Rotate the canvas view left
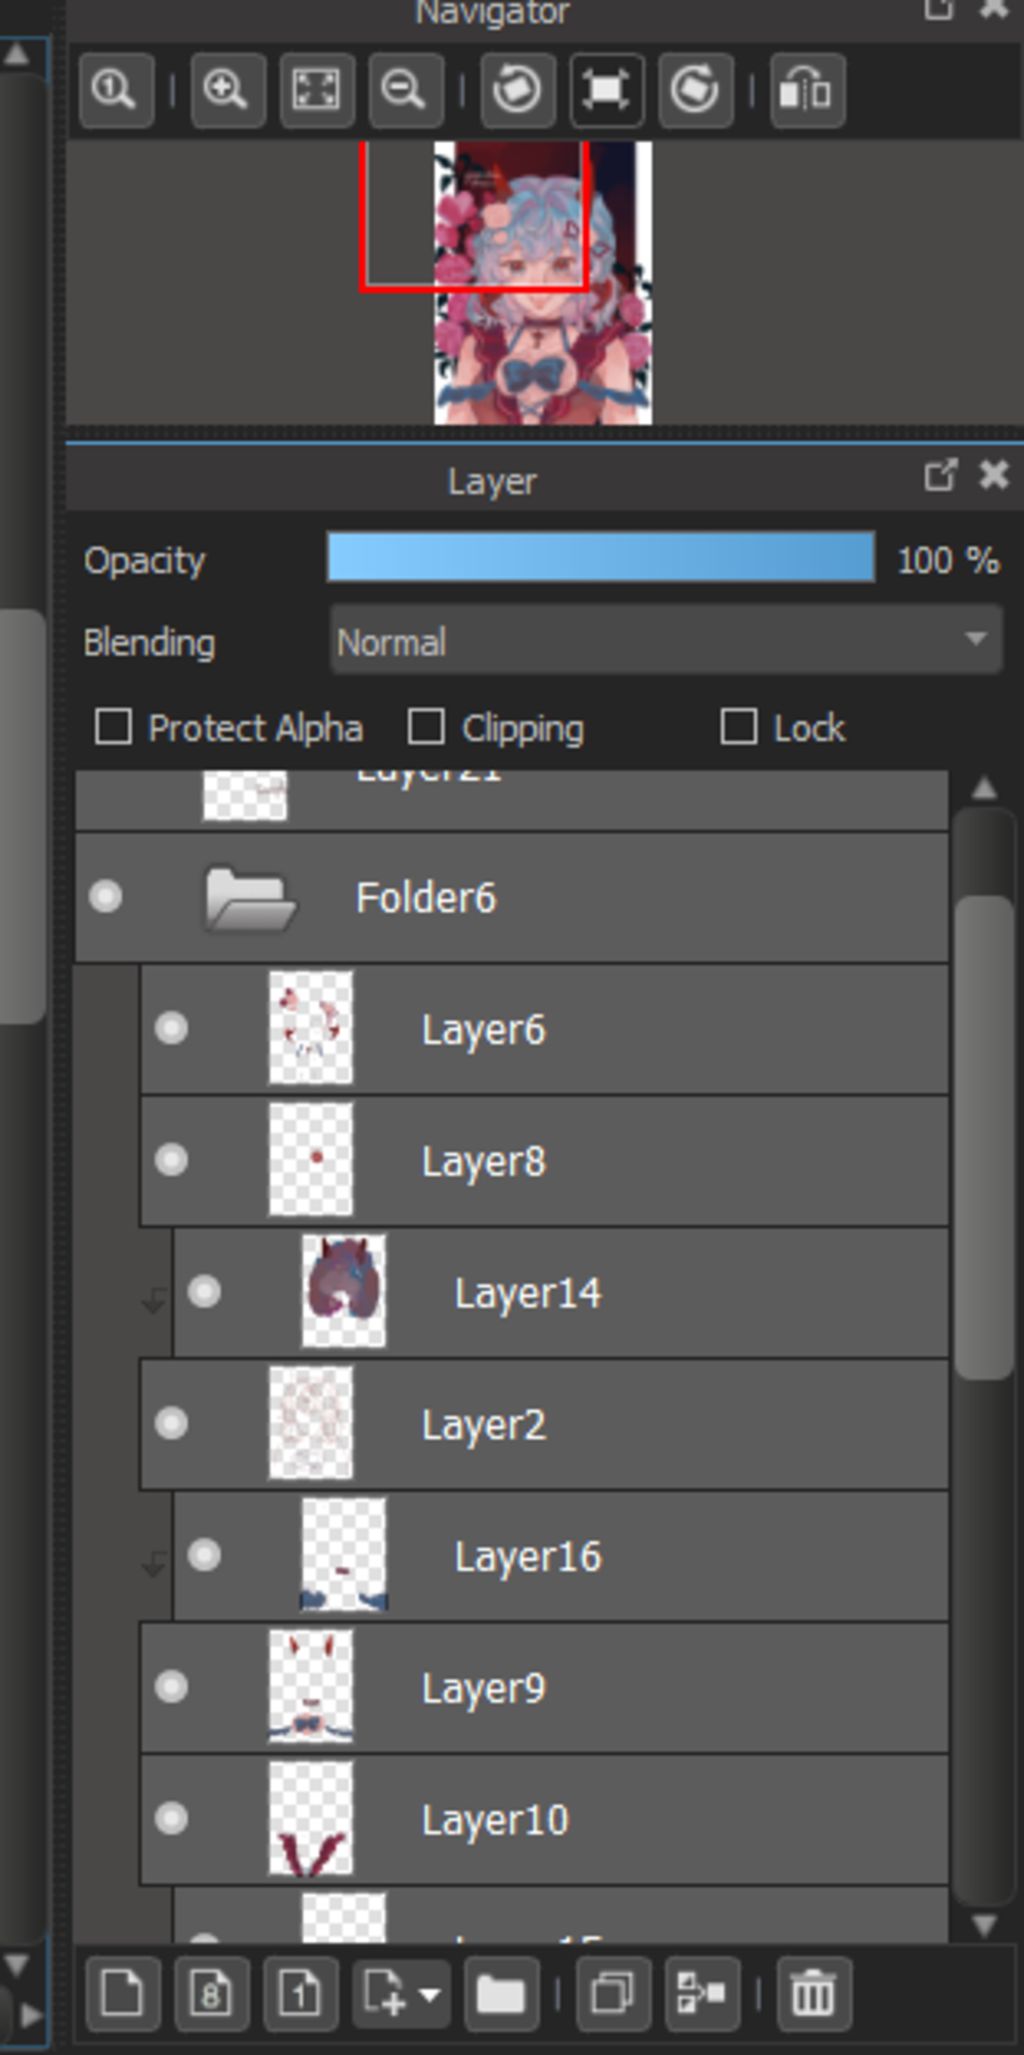The image size is (1024, 2055). [517, 91]
